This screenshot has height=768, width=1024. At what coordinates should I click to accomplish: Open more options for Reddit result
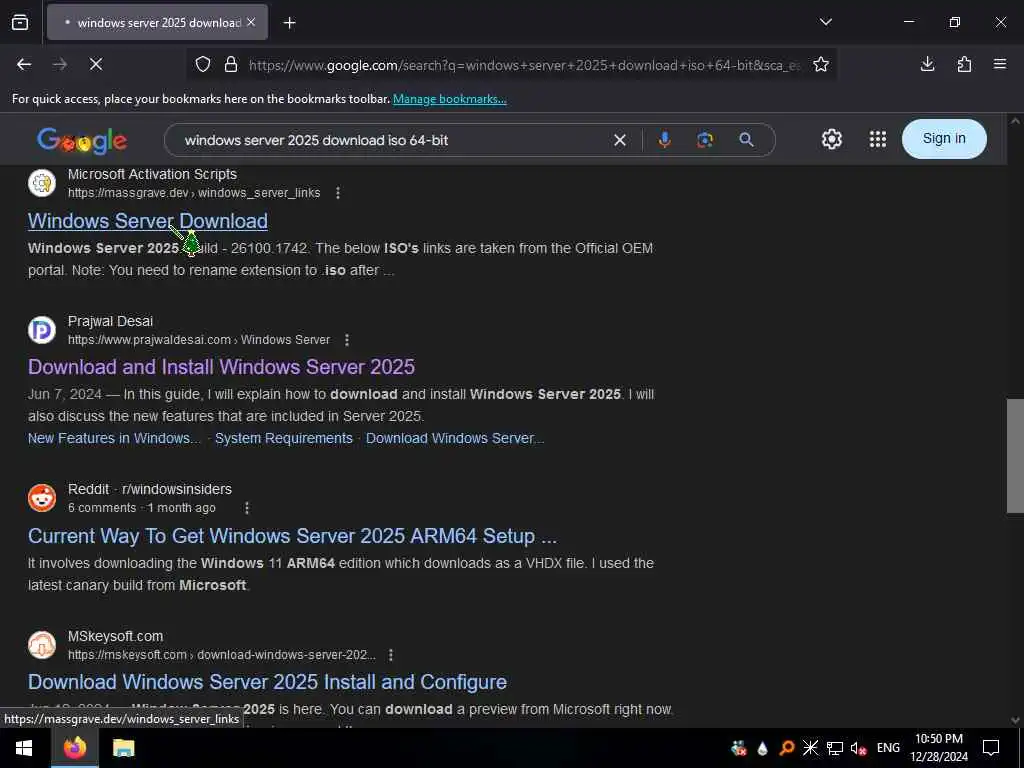tap(246, 507)
